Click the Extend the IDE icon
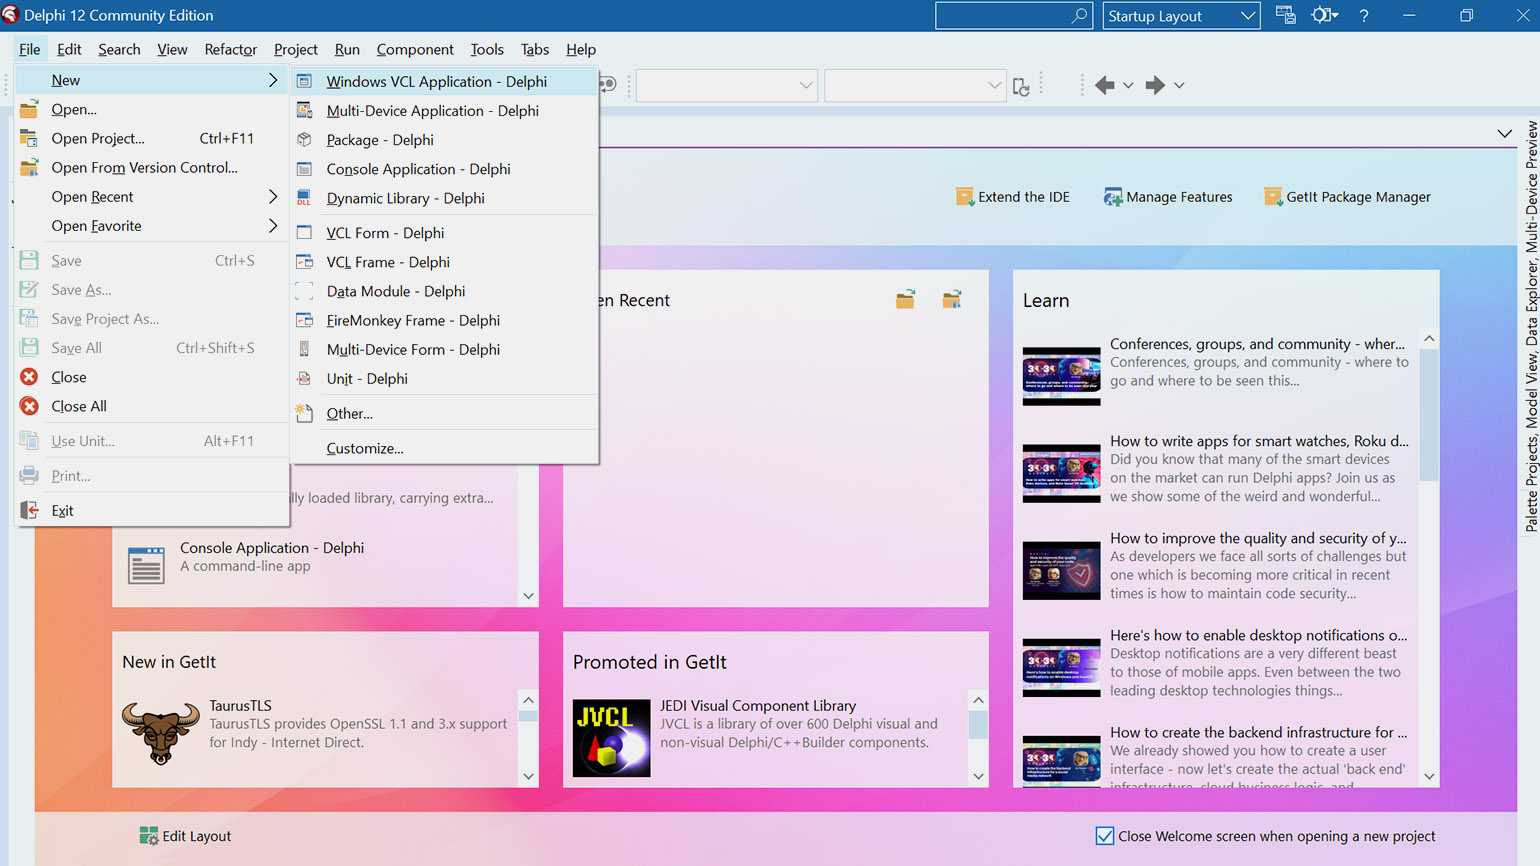Screen dimensions: 1540x866 (964, 197)
